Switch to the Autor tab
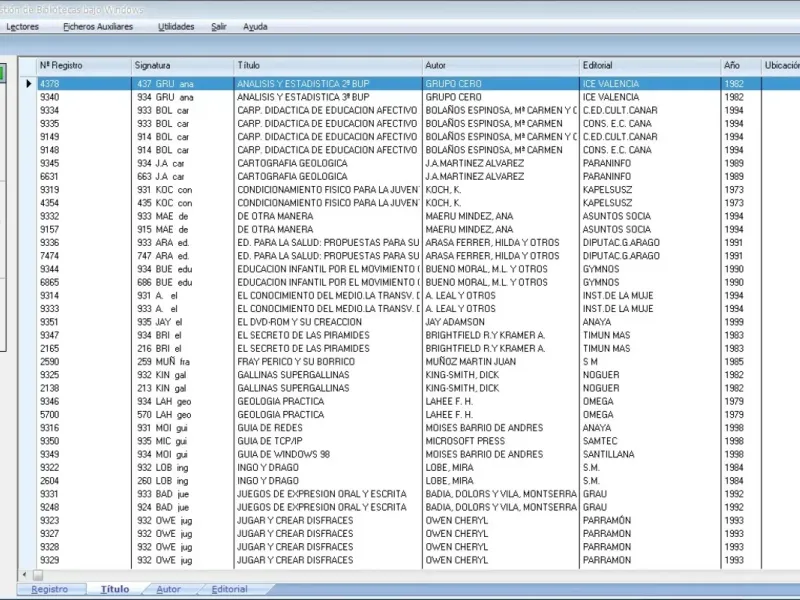Image resolution: width=800 pixels, height=600 pixels. (x=168, y=589)
